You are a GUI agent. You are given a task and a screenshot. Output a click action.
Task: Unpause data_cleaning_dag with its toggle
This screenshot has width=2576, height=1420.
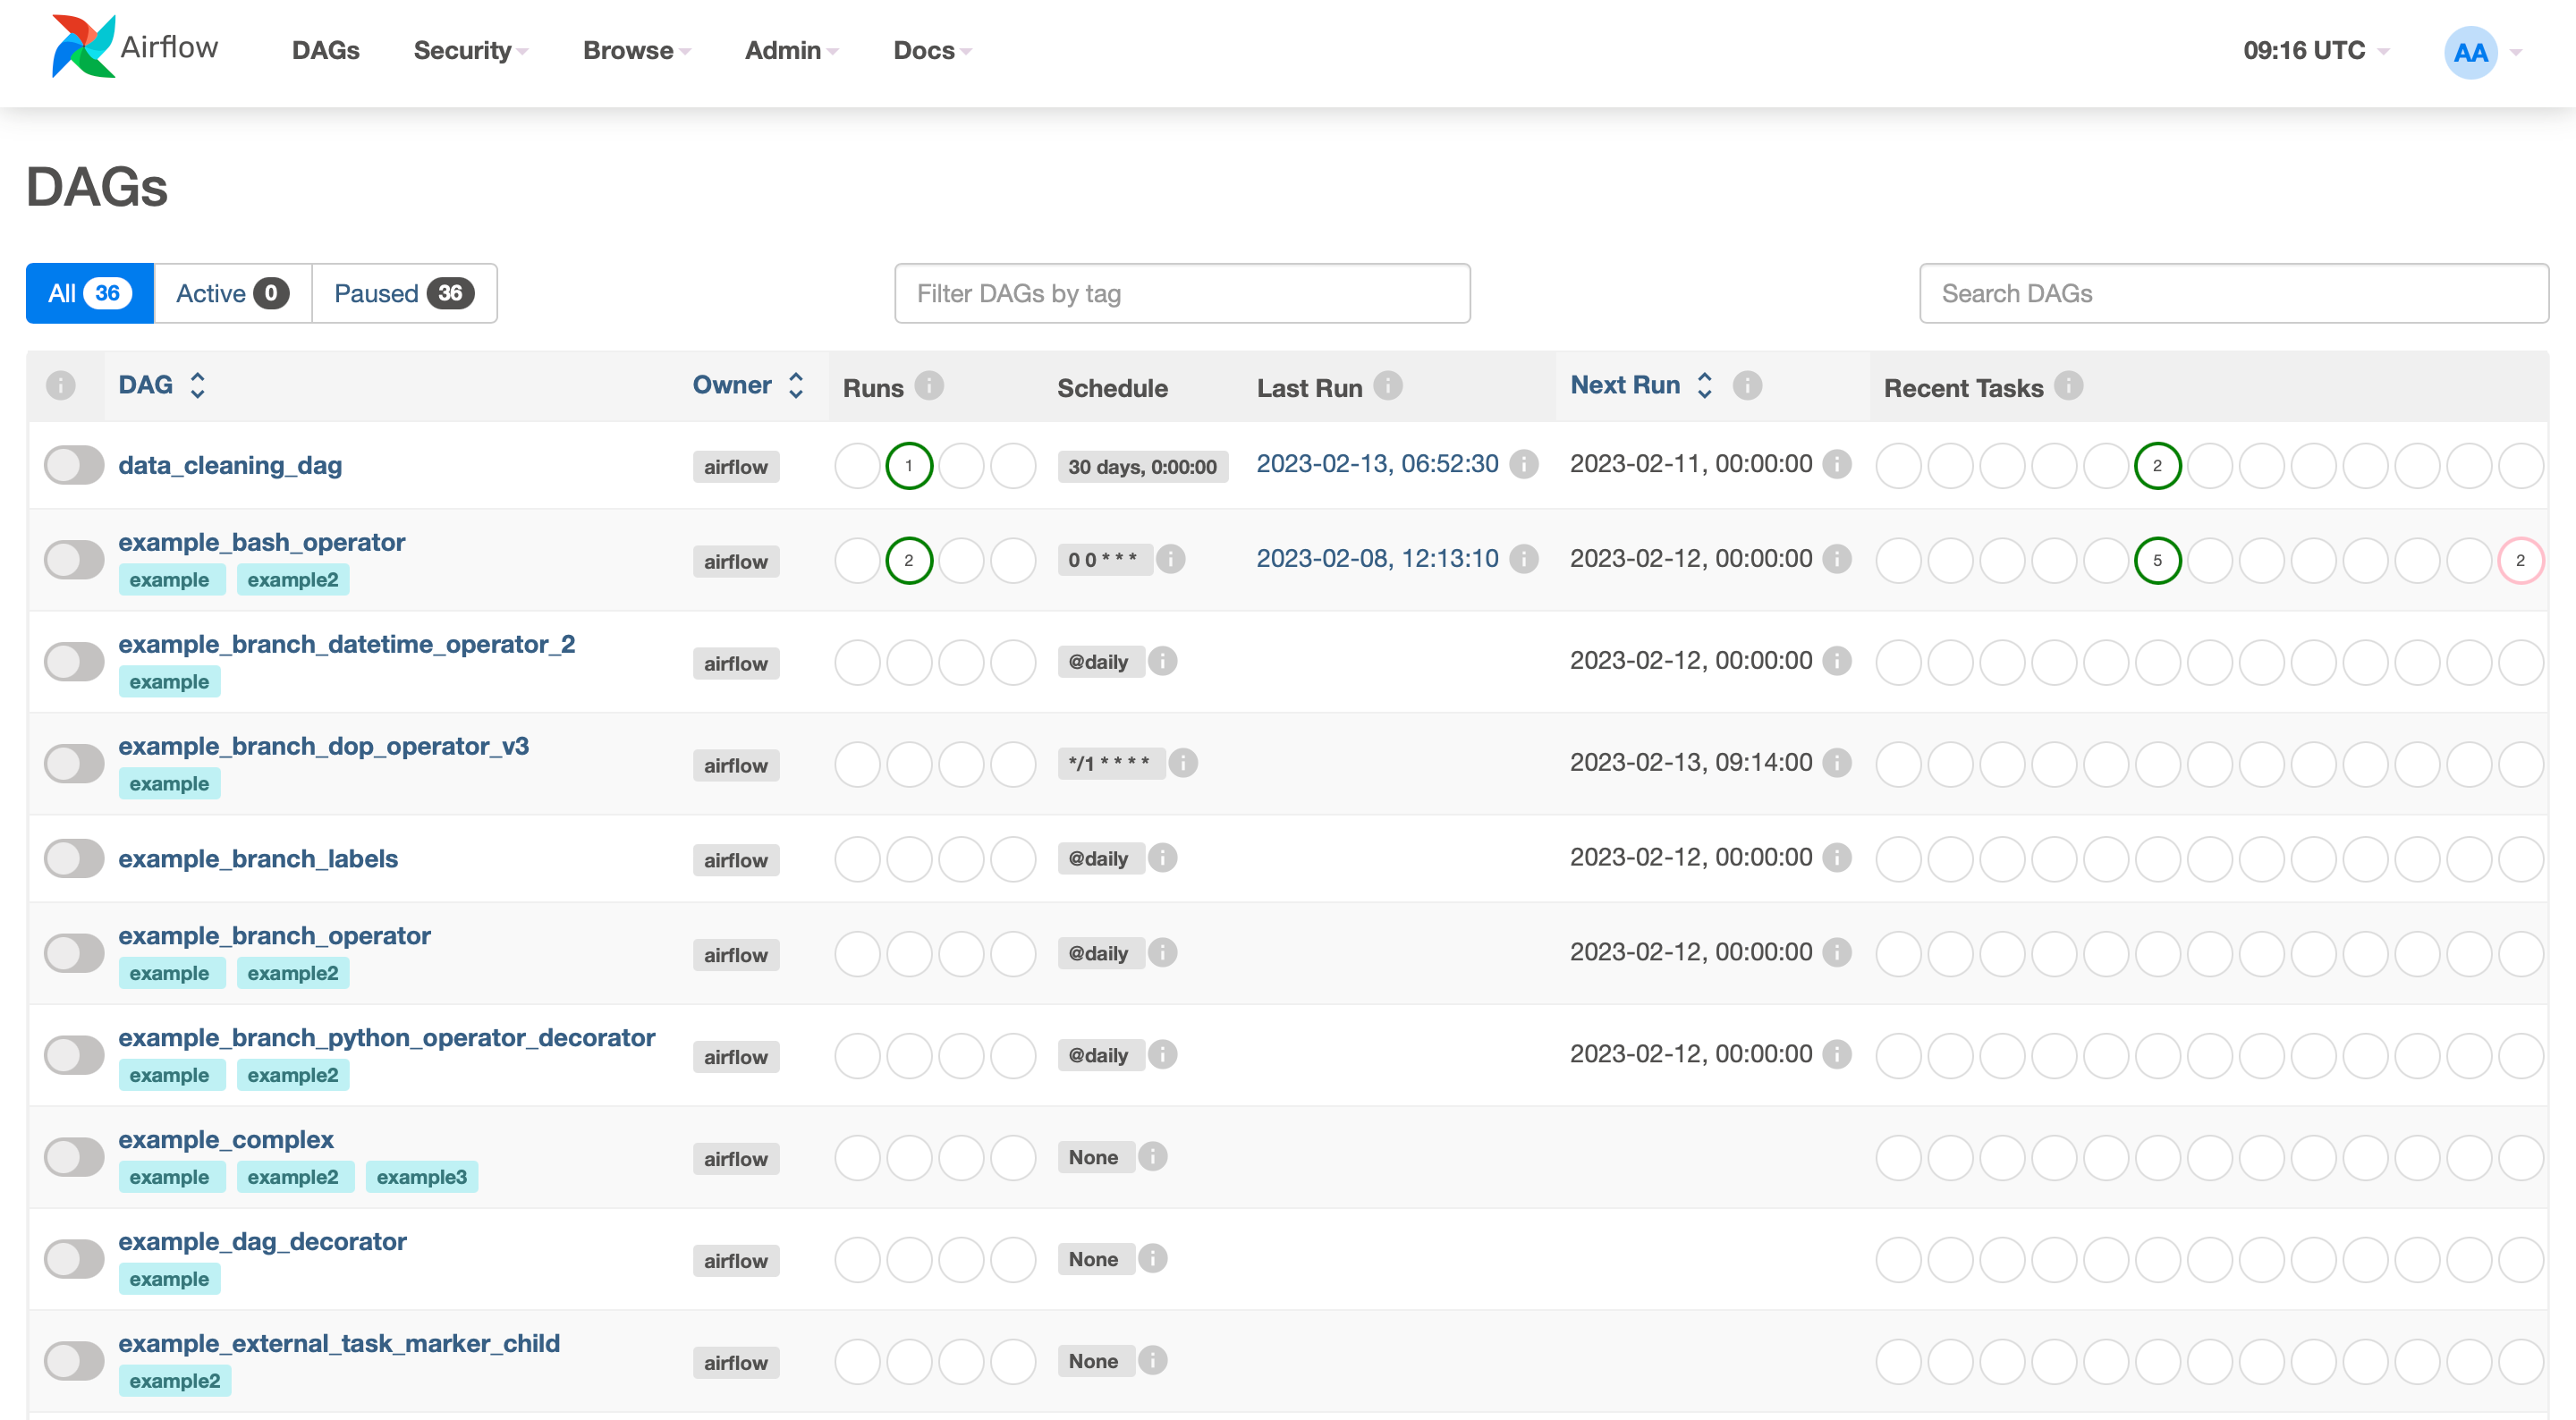click(74, 465)
